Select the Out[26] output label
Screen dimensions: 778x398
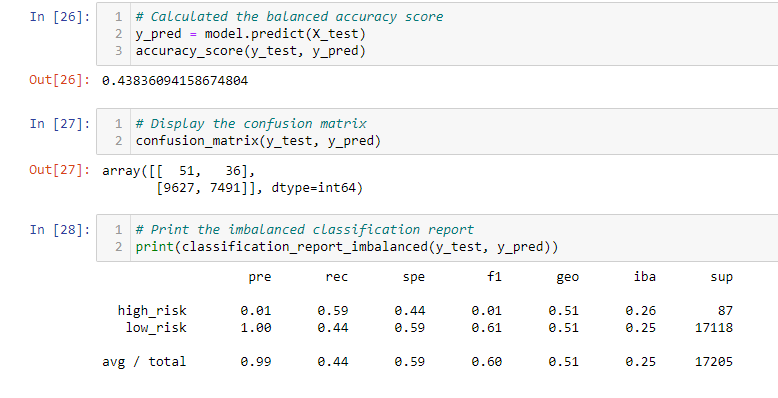[x=60, y=80]
